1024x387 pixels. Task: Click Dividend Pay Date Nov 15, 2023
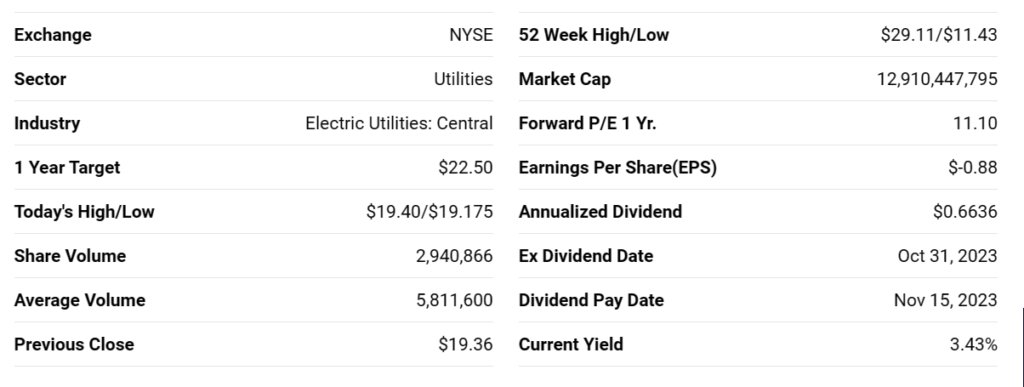[x=946, y=300]
